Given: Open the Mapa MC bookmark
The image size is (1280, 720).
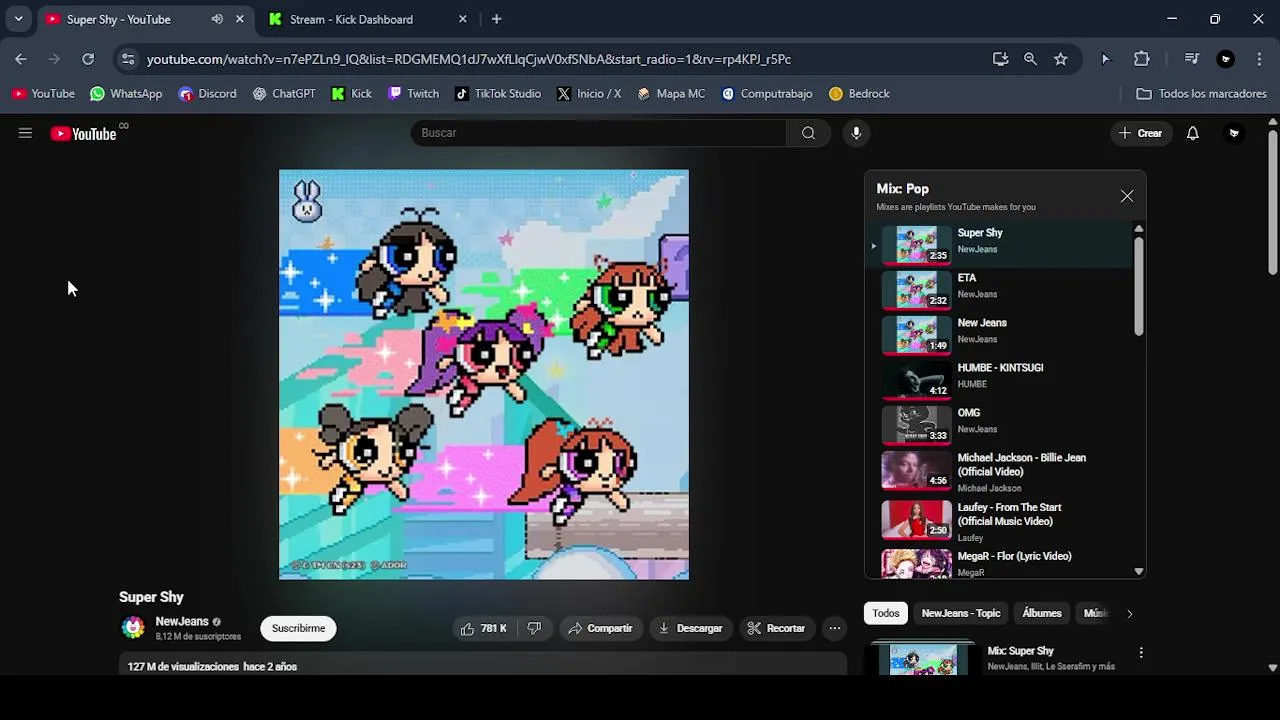Looking at the screenshot, I should click(671, 94).
